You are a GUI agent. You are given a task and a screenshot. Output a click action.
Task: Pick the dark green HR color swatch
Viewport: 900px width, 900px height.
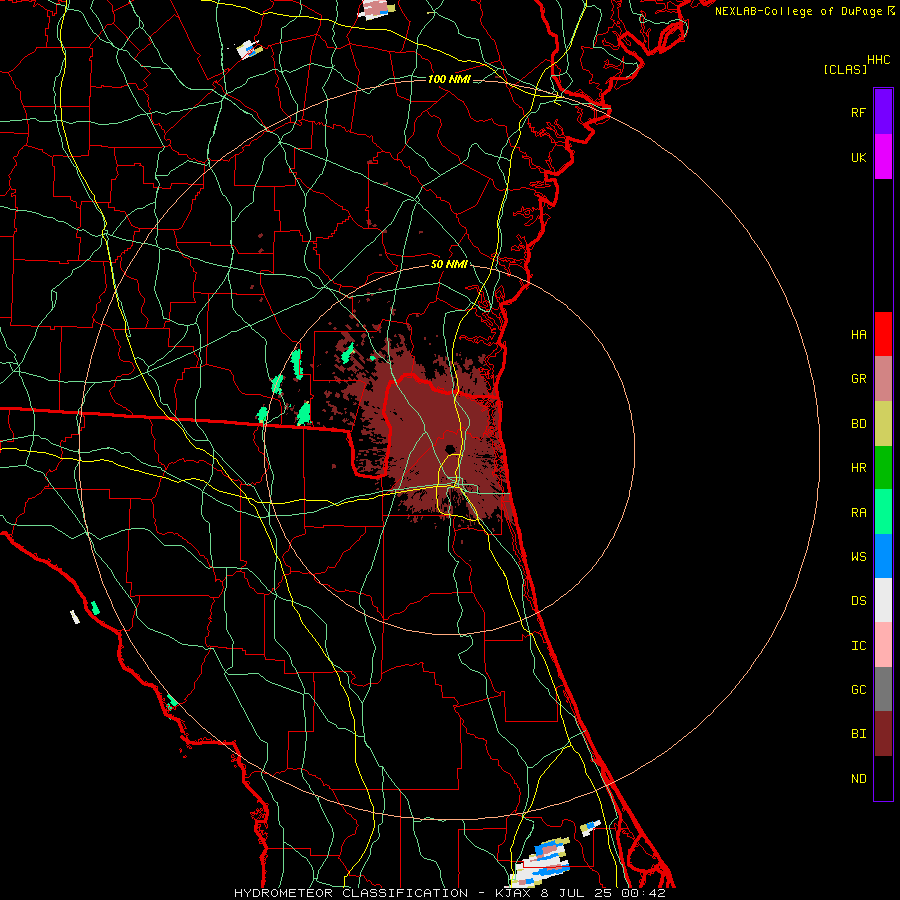(883, 468)
